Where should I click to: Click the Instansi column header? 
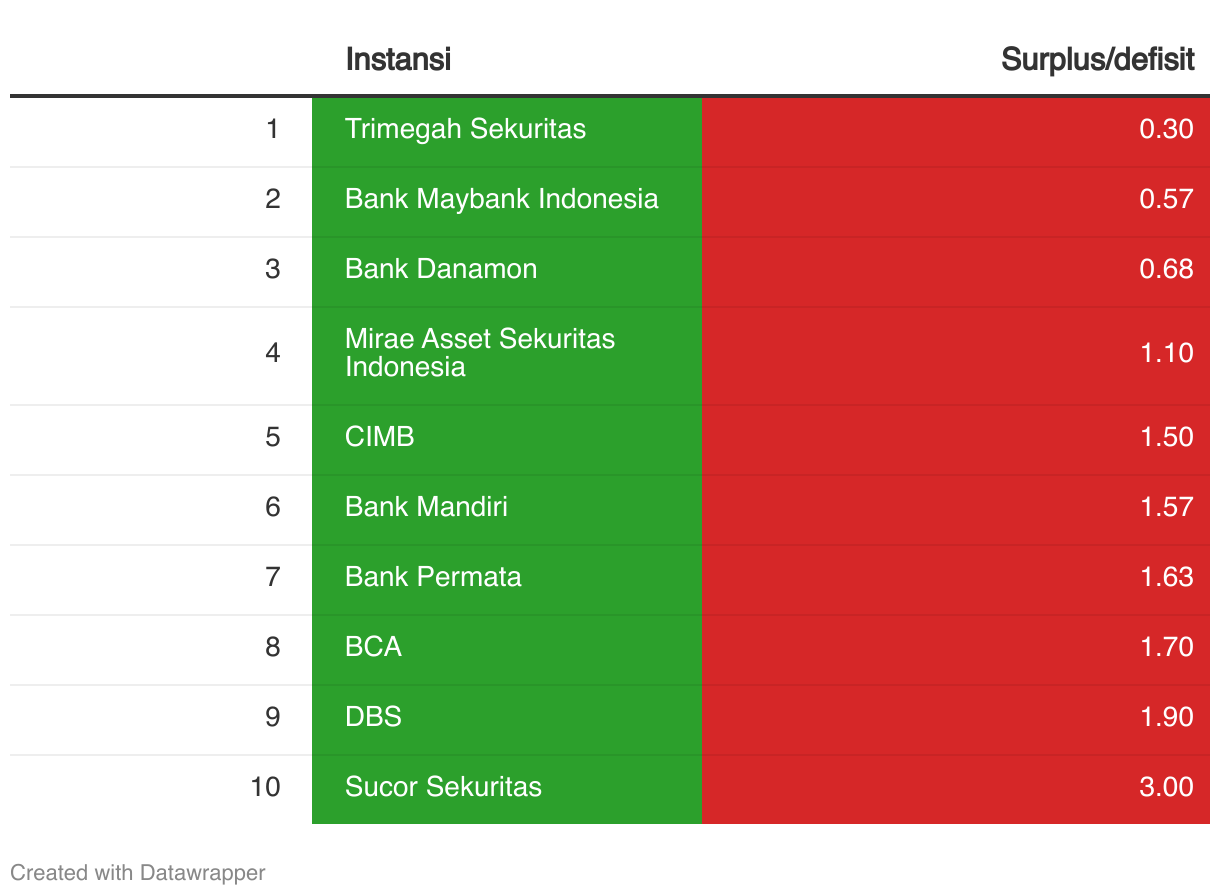398,59
